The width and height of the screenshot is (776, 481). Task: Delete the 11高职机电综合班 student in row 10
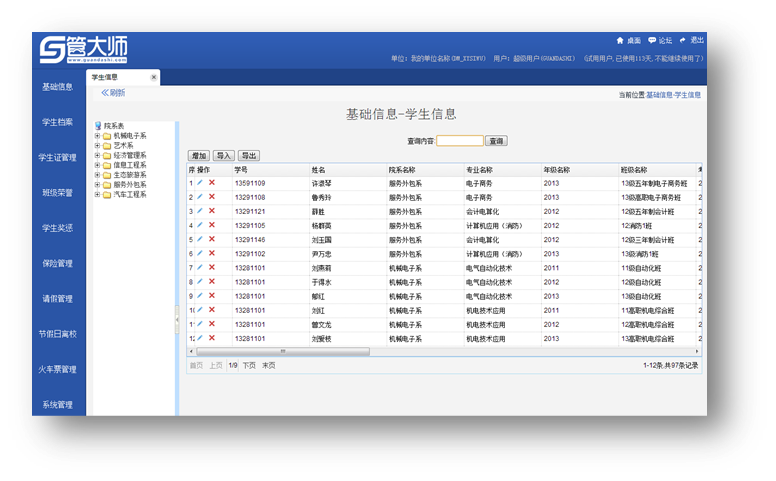(212, 310)
